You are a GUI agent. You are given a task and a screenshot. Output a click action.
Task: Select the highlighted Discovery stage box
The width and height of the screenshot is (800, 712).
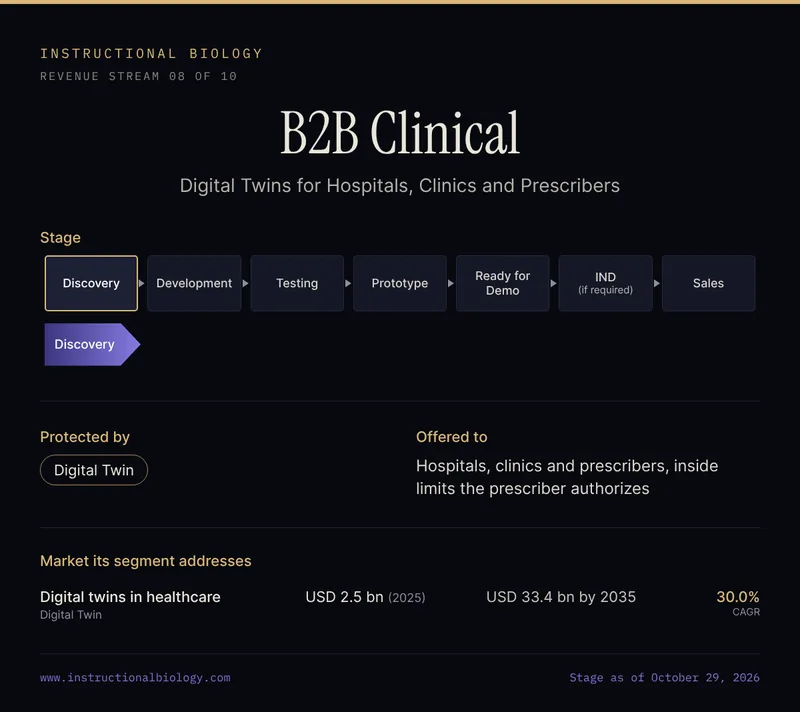click(91, 283)
